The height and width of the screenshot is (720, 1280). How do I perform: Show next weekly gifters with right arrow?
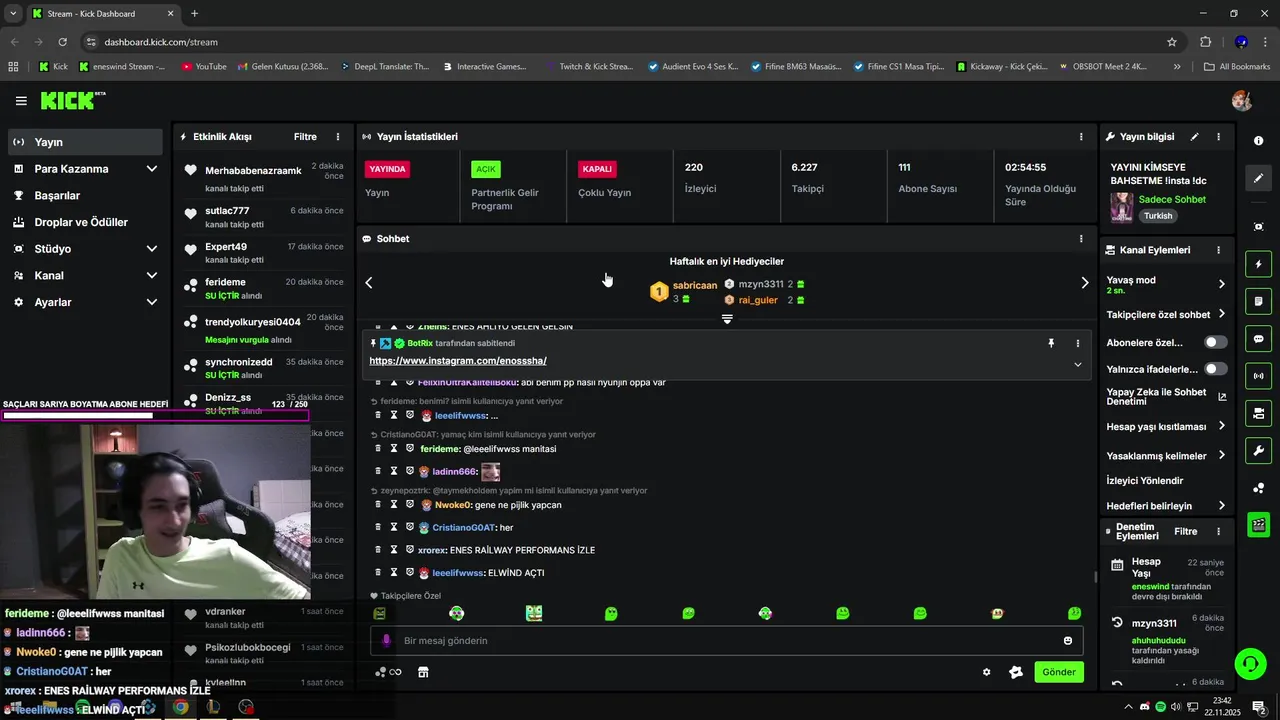(1085, 283)
